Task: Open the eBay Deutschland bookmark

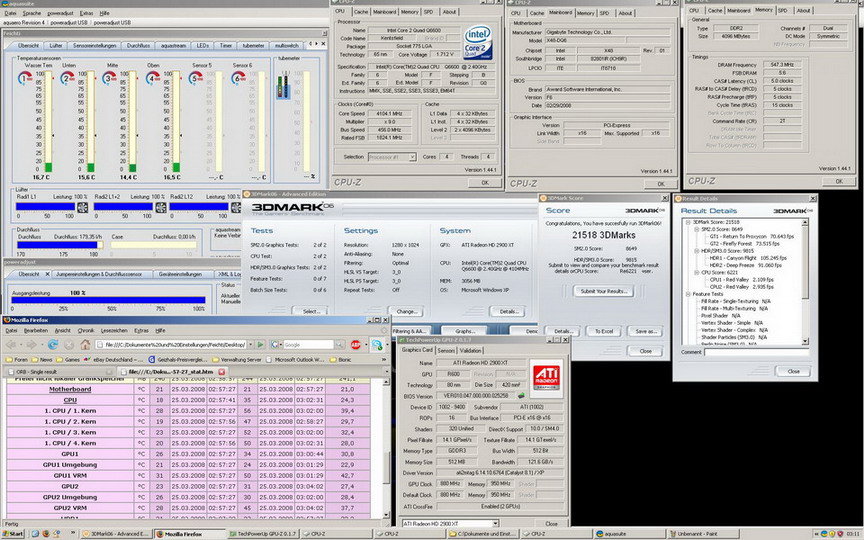Action: pyautogui.click(x=113, y=359)
